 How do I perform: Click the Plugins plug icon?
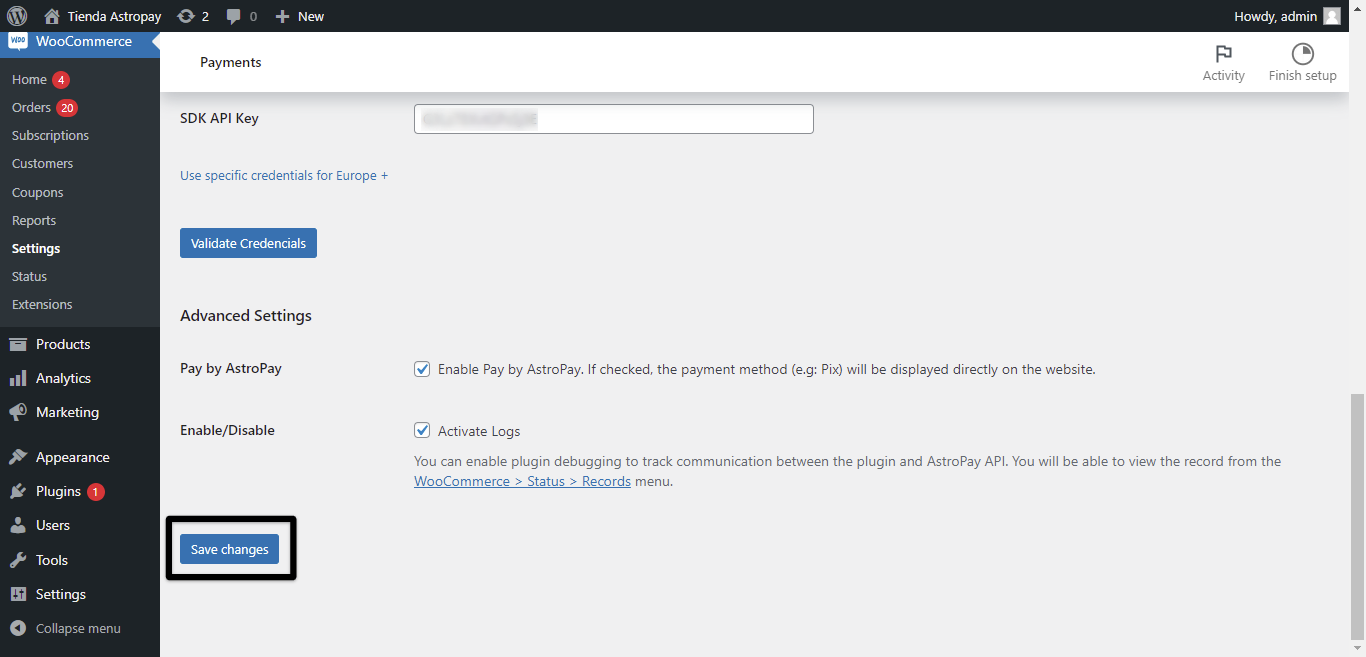(18, 491)
